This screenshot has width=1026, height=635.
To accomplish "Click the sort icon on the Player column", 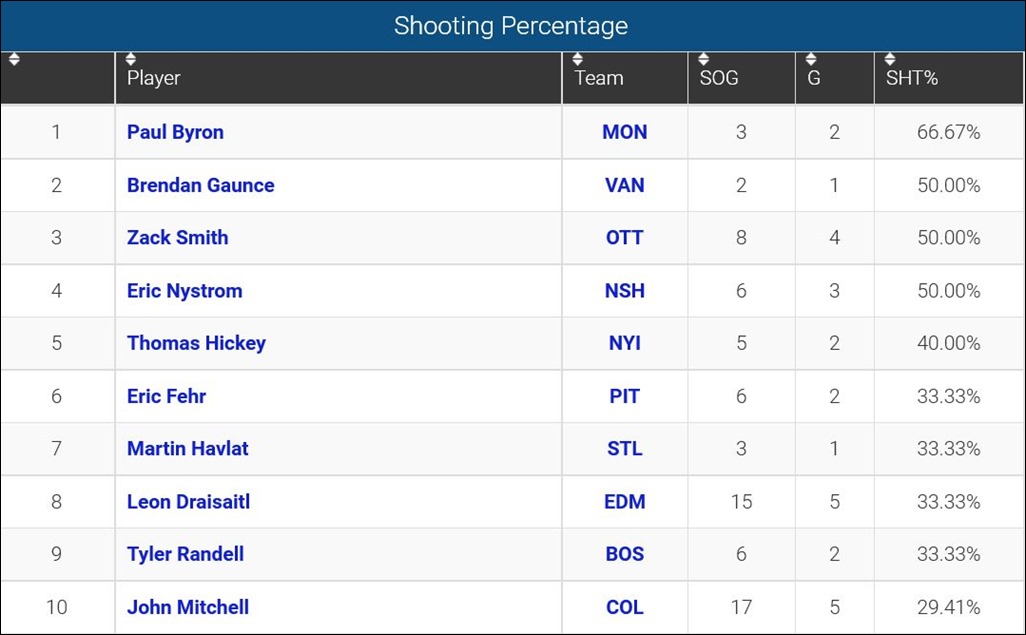I will 131,60.
